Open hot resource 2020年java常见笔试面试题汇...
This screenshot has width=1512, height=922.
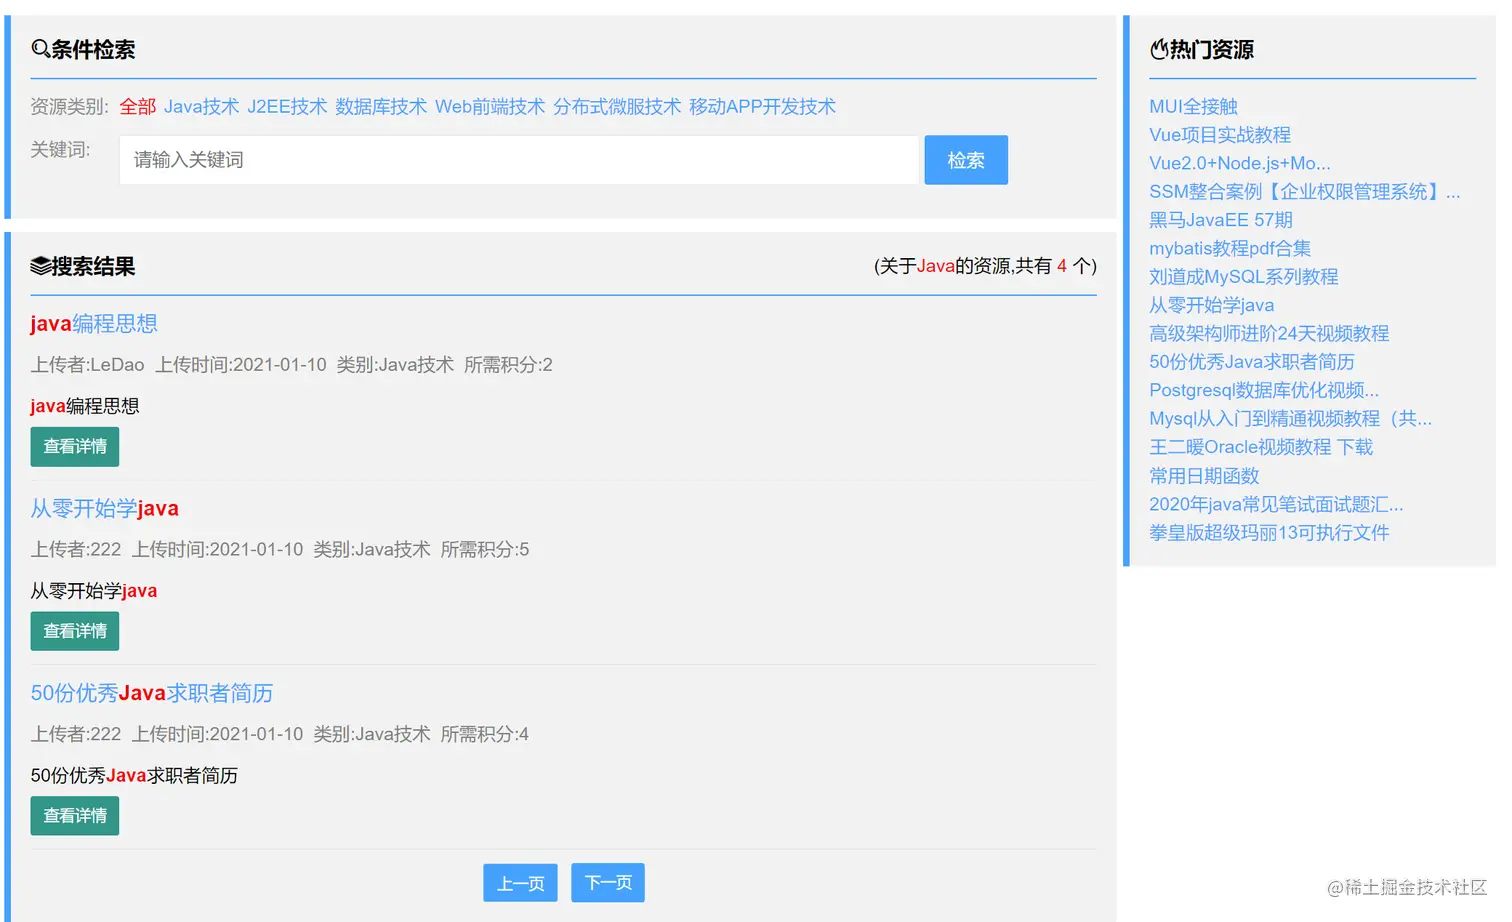1276,504
